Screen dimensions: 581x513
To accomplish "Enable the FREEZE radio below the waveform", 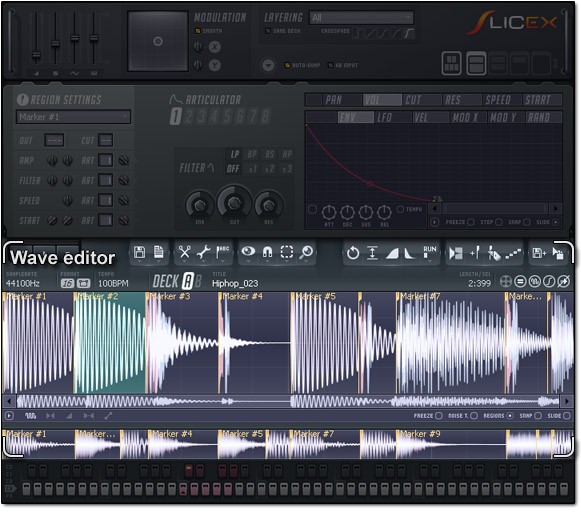I will [439, 416].
